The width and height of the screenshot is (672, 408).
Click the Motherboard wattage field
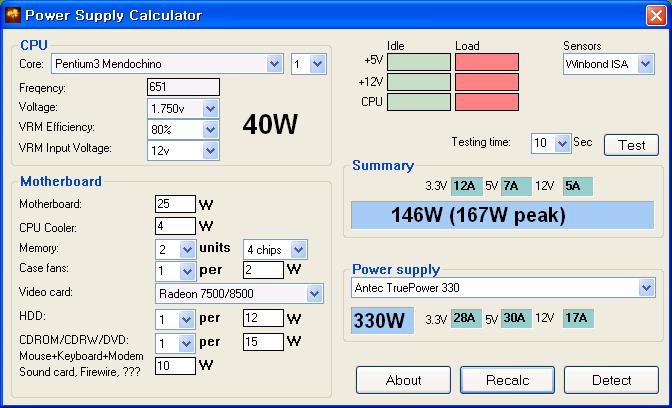tap(175, 204)
